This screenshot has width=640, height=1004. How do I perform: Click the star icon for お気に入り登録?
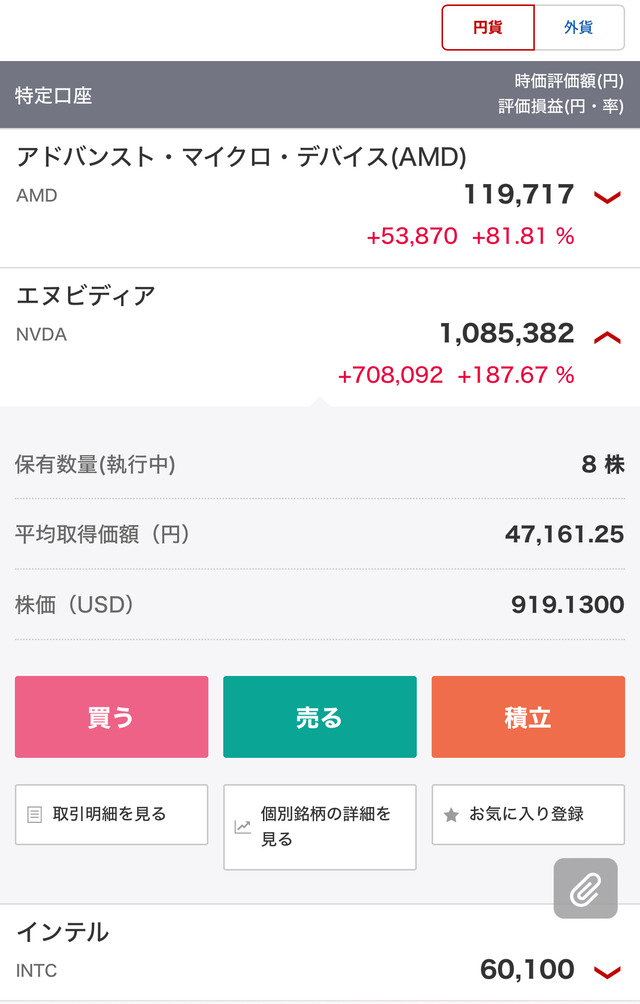click(x=451, y=814)
